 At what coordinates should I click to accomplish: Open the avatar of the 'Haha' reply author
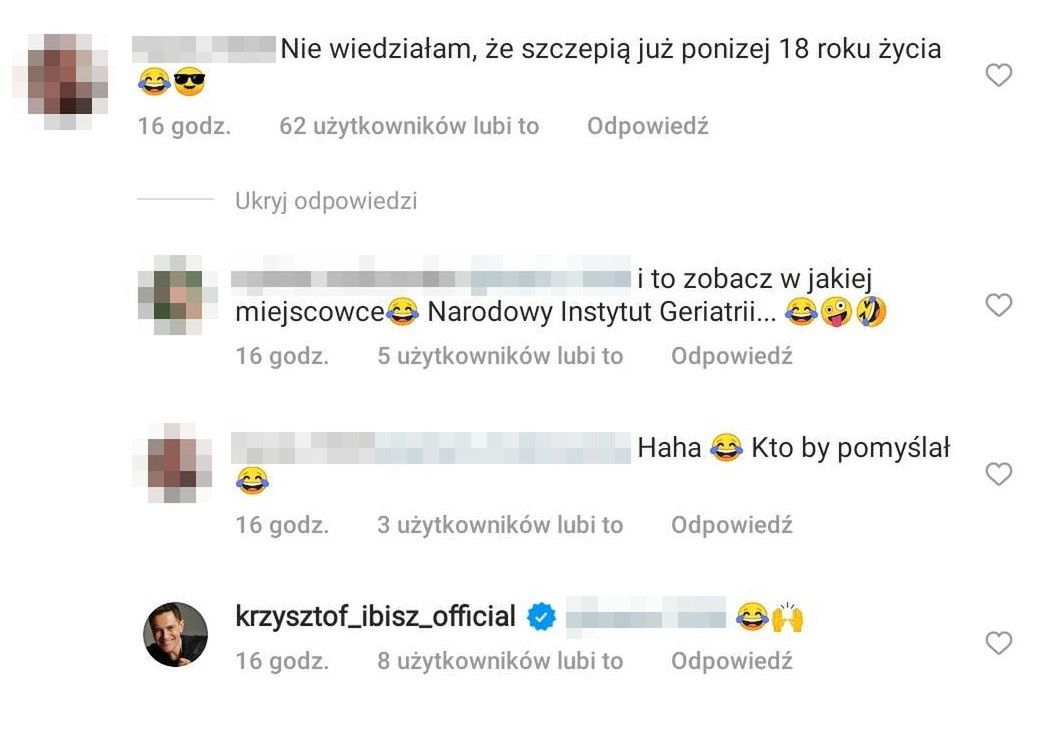pos(179,463)
